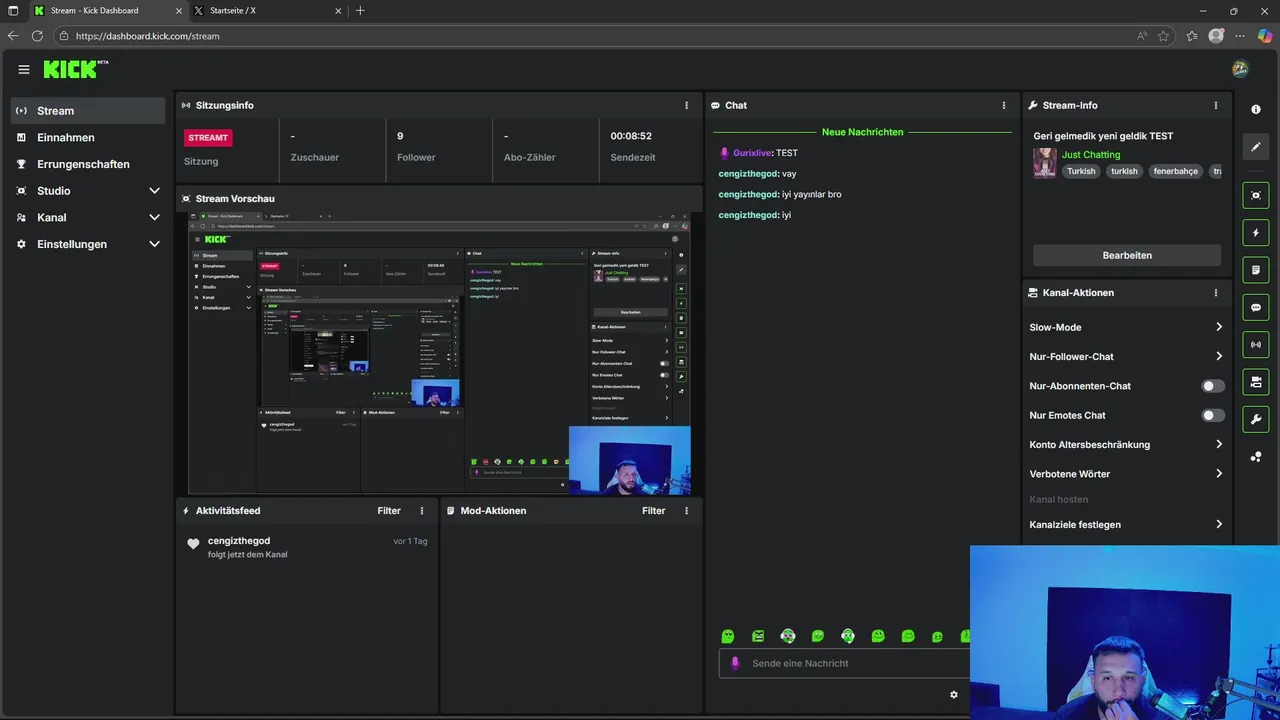The image size is (1280, 720).
Task: Open the Konto Altersbeschränkung chevron
Action: click(1219, 444)
